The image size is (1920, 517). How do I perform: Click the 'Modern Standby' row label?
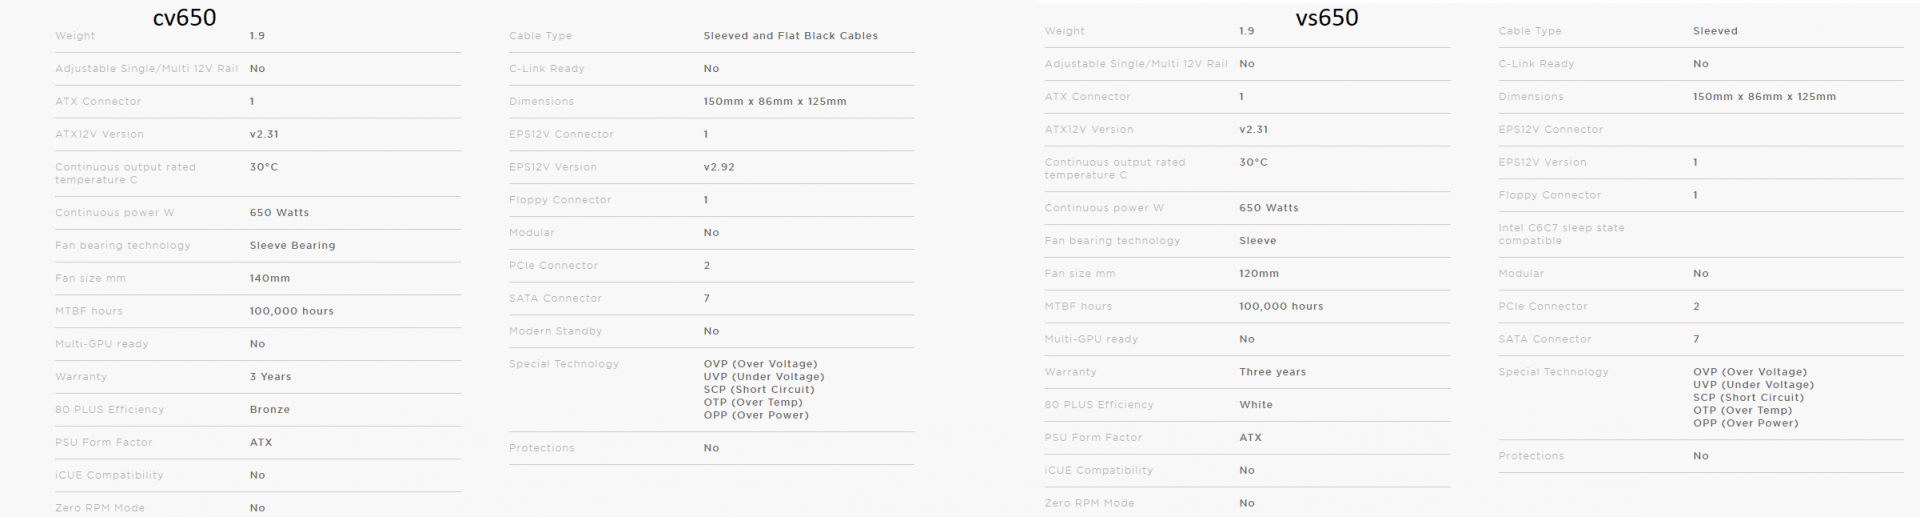tap(555, 331)
